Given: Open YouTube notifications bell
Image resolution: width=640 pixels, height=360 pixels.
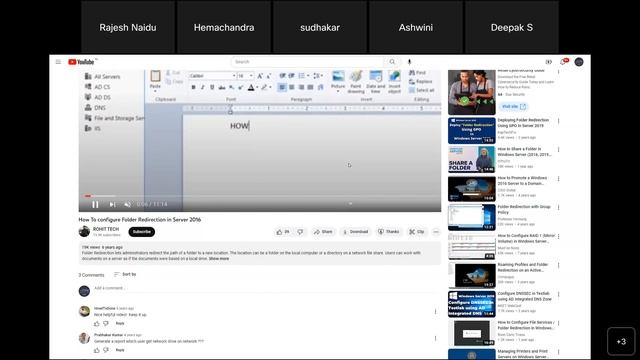Looking at the screenshot, I should 564,62.
